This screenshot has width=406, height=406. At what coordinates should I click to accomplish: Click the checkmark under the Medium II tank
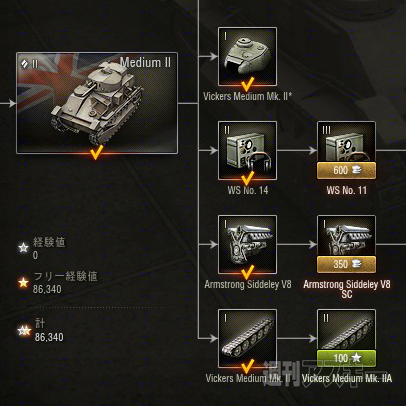click(96, 152)
